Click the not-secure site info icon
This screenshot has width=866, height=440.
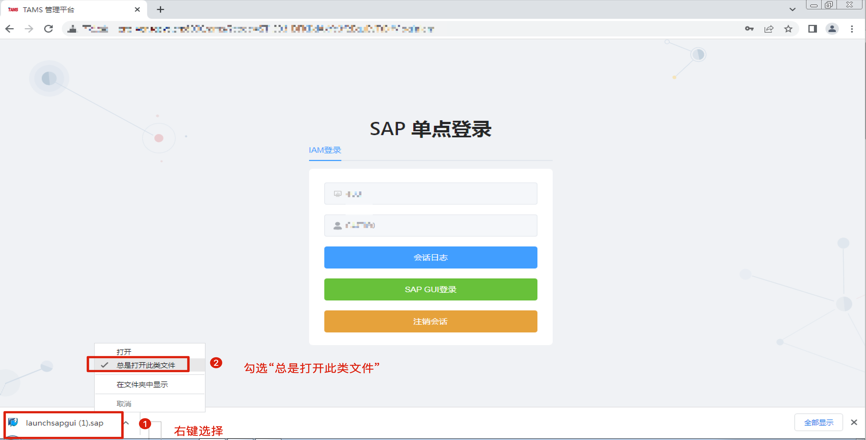coord(72,29)
